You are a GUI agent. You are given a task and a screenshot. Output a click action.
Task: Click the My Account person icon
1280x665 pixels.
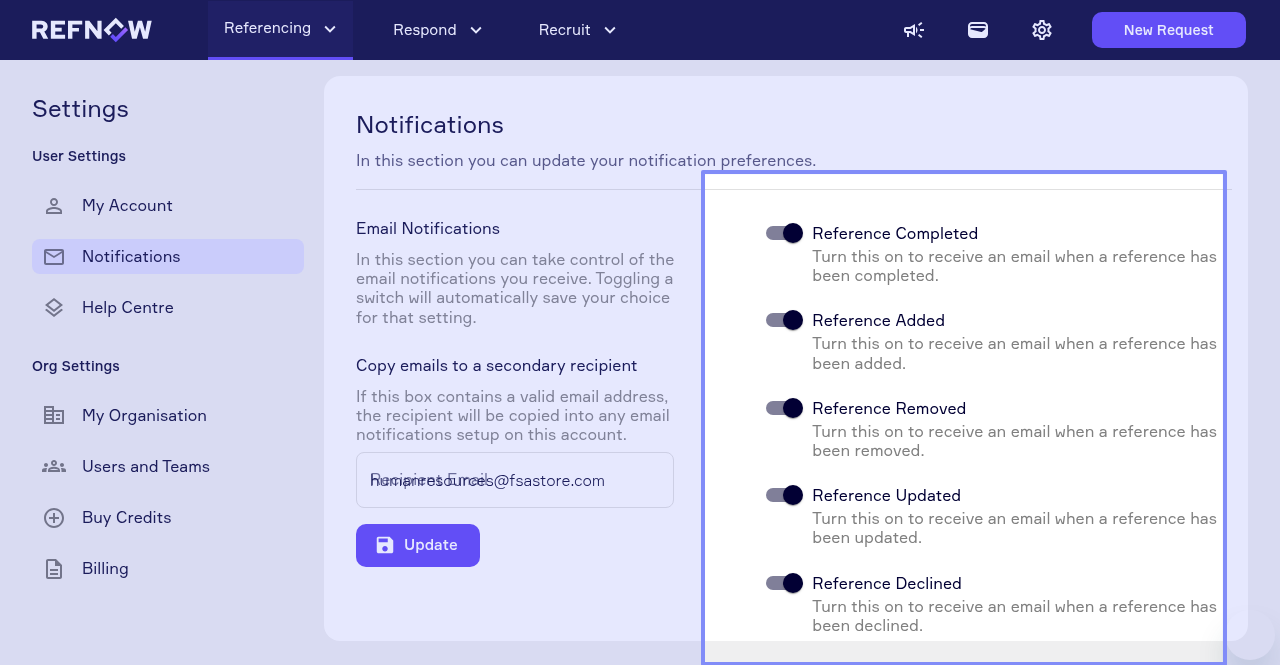(54, 206)
